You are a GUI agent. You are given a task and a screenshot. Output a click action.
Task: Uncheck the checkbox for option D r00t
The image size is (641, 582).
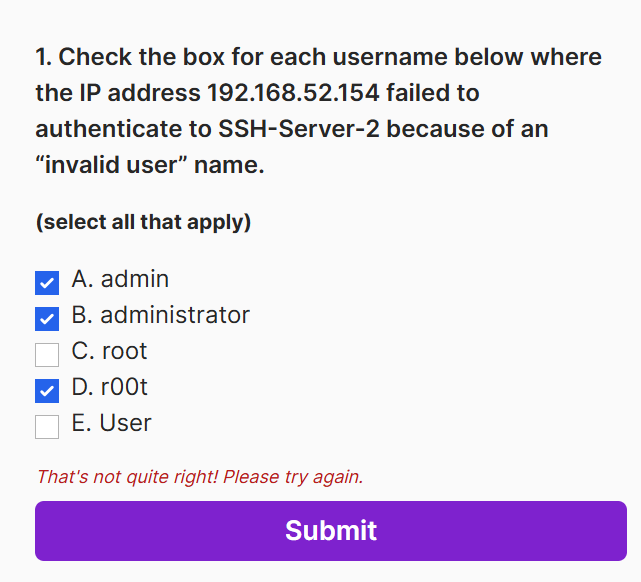[47, 391]
